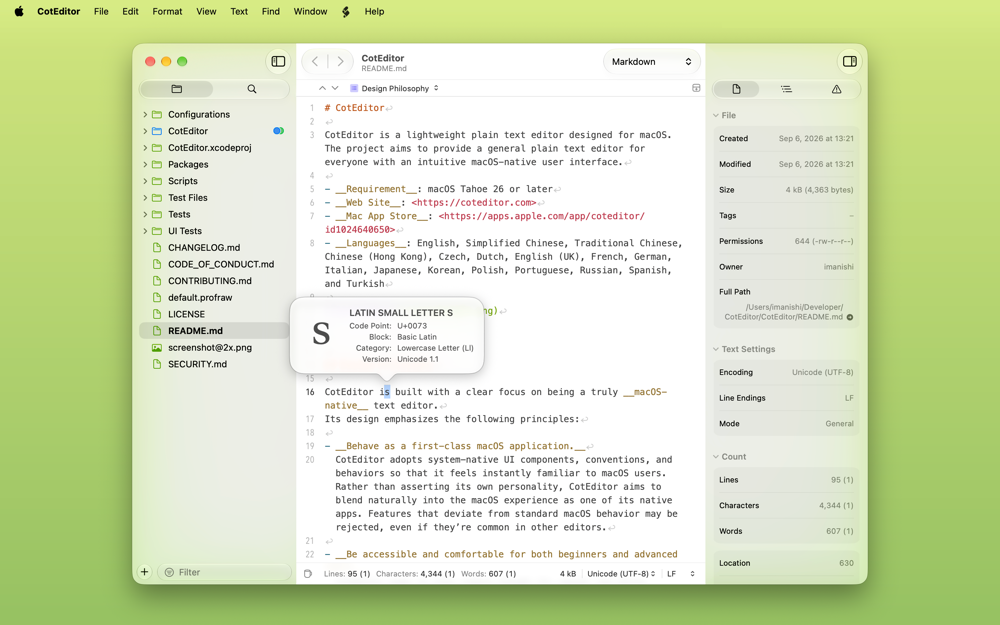Click the 4 kB file size in status bar
1000x625 pixels.
(568, 573)
